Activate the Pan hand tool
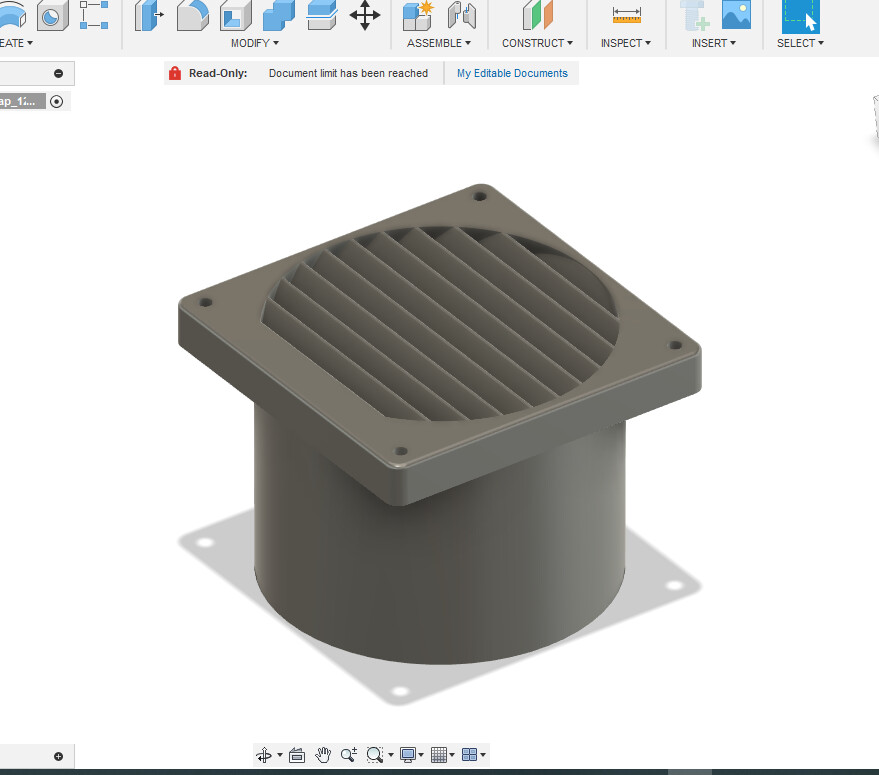Screen dimensions: 879x775 (323, 755)
